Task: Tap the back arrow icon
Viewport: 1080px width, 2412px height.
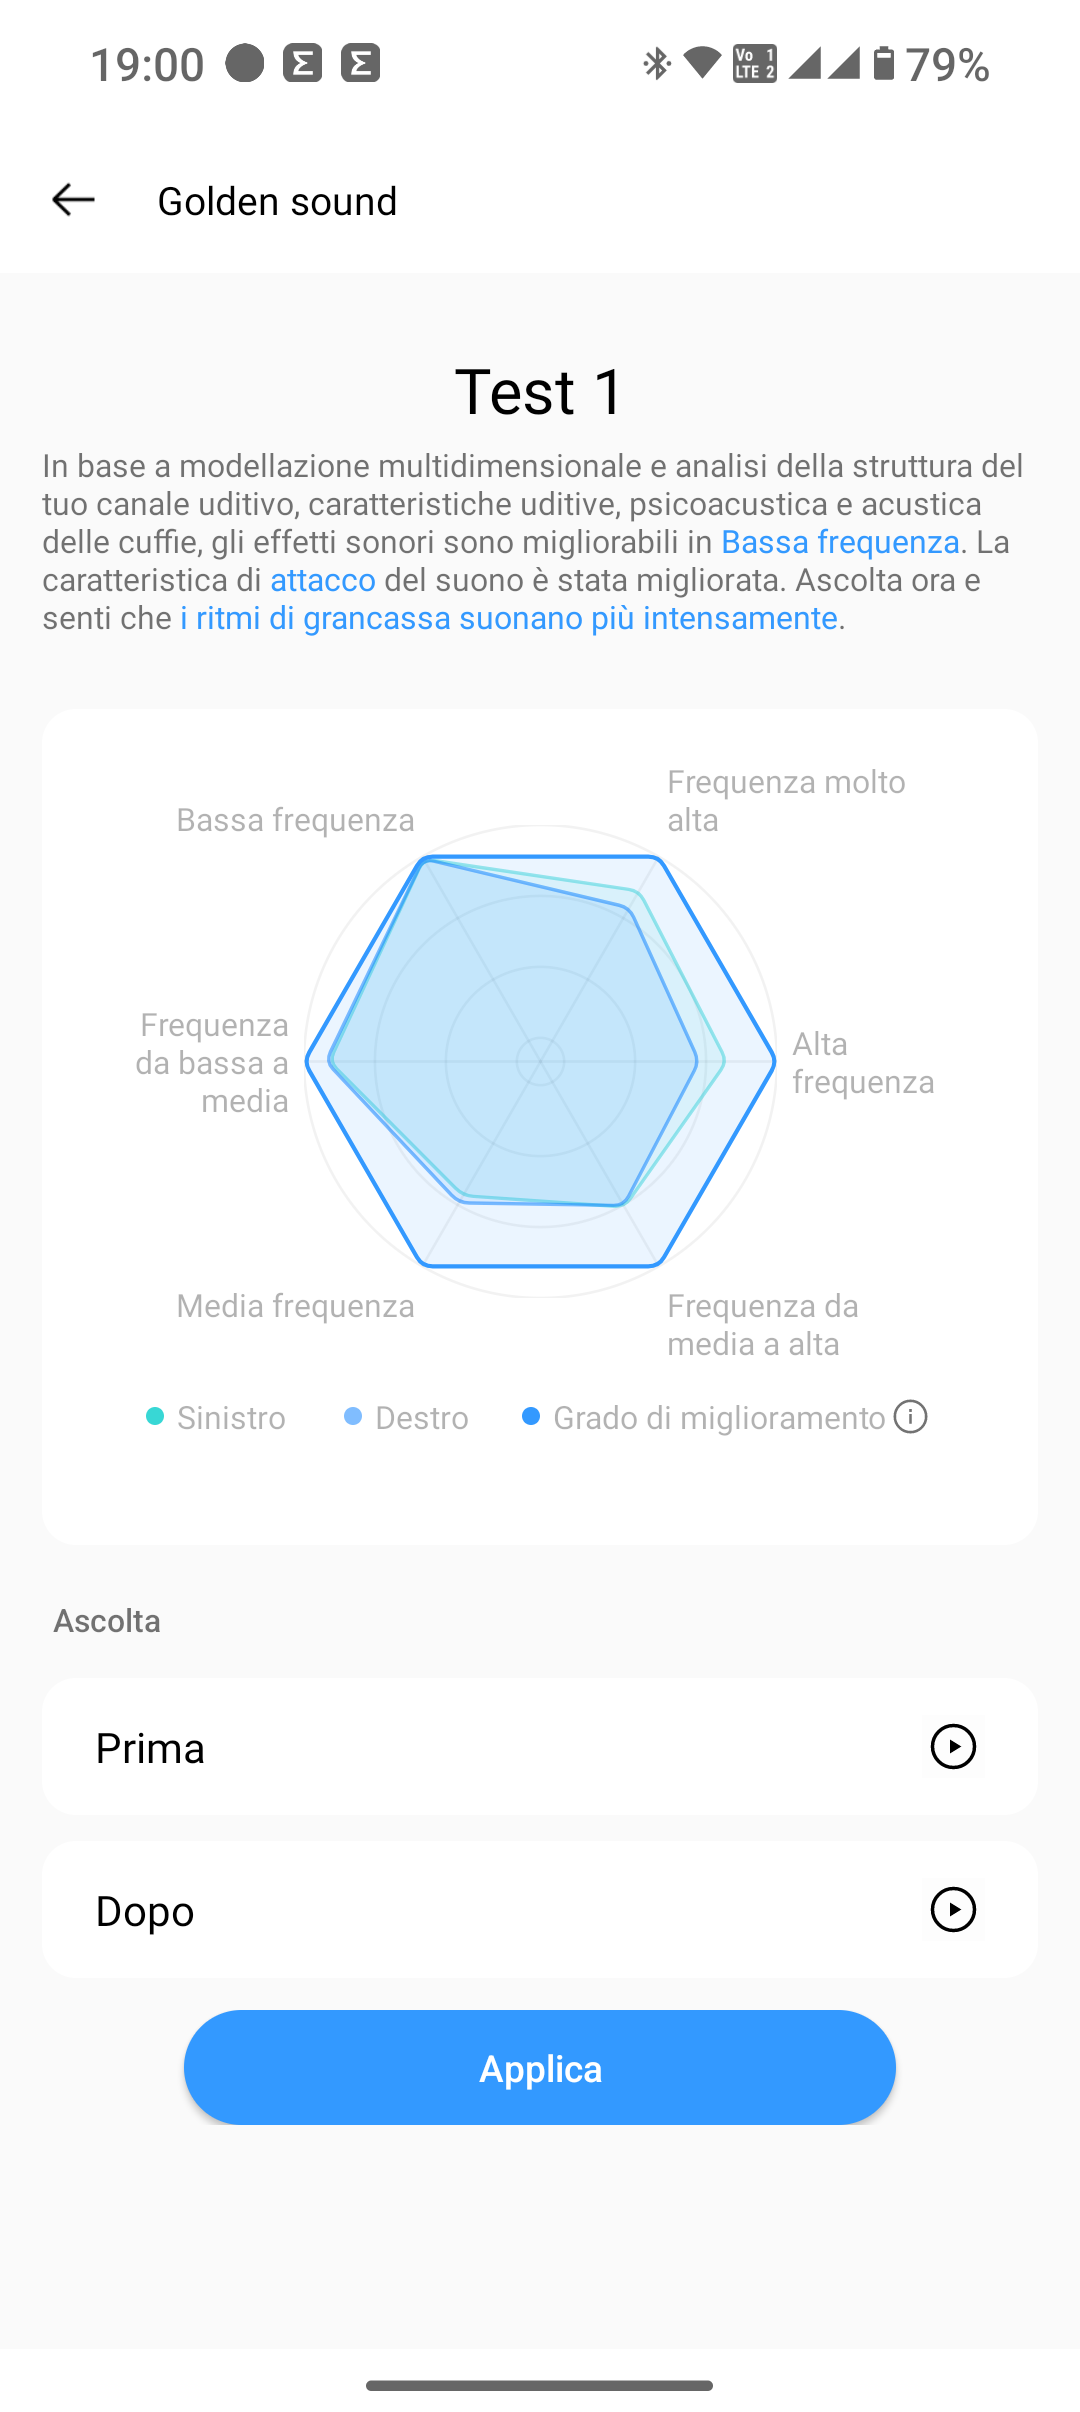Action: [x=73, y=200]
